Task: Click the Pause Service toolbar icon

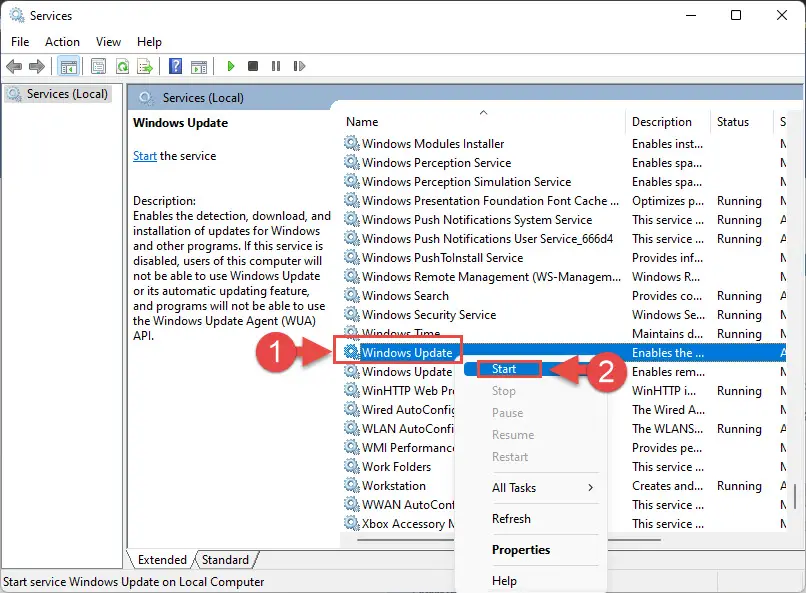Action: click(276, 66)
